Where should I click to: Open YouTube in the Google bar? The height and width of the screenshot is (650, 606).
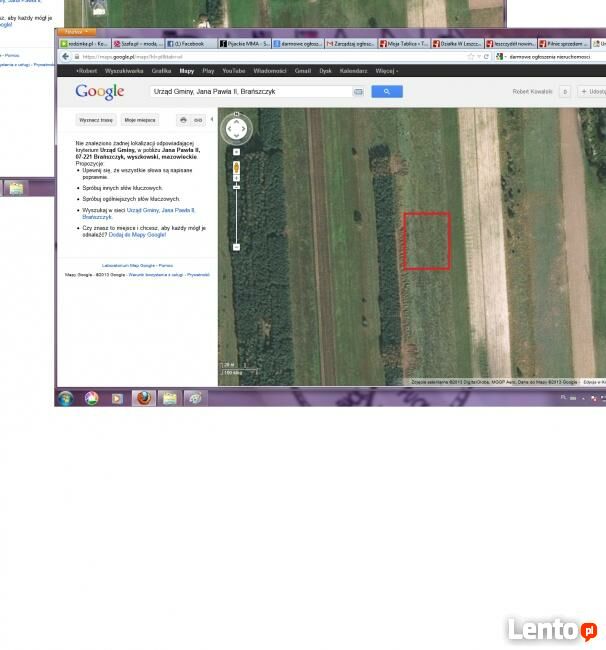point(234,71)
